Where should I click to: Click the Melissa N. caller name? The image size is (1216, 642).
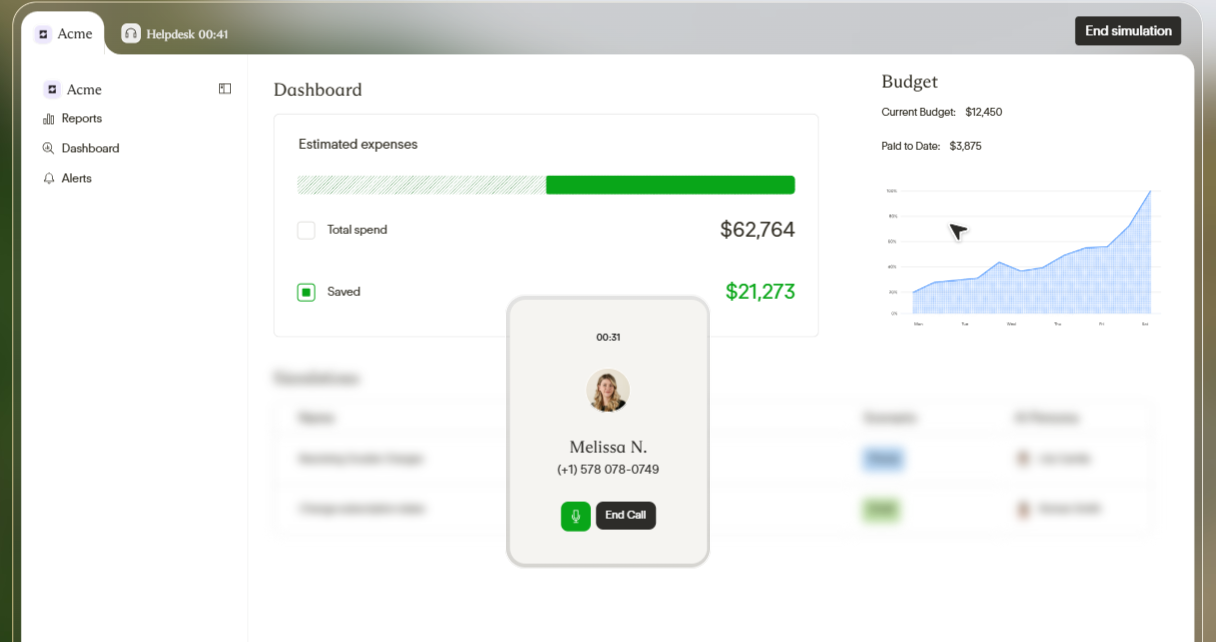(x=608, y=447)
